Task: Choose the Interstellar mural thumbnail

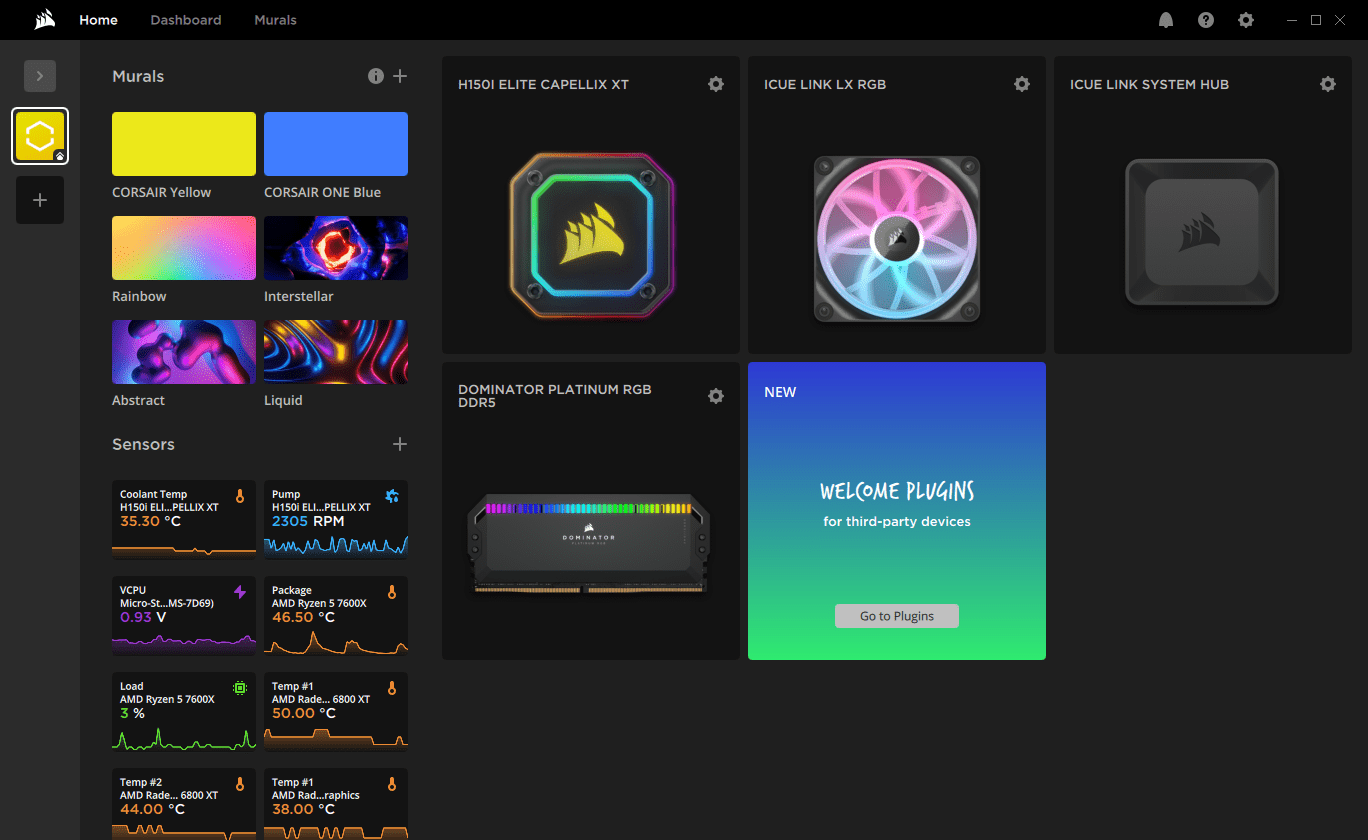Action: (x=336, y=248)
